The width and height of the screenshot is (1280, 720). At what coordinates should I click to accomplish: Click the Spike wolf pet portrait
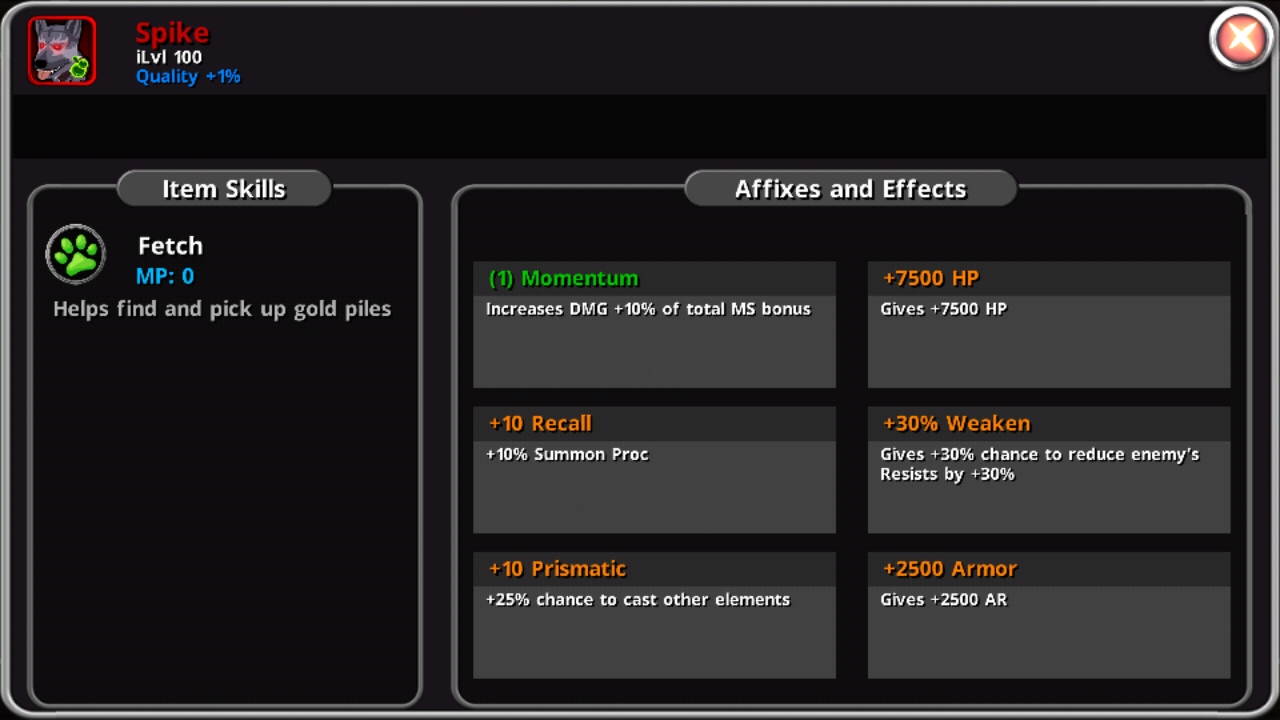click(x=62, y=50)
